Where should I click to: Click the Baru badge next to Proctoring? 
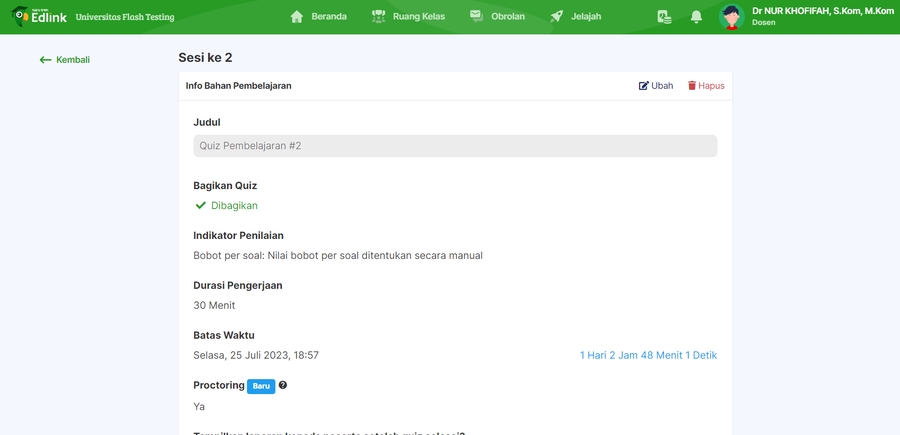pos(261,386)
